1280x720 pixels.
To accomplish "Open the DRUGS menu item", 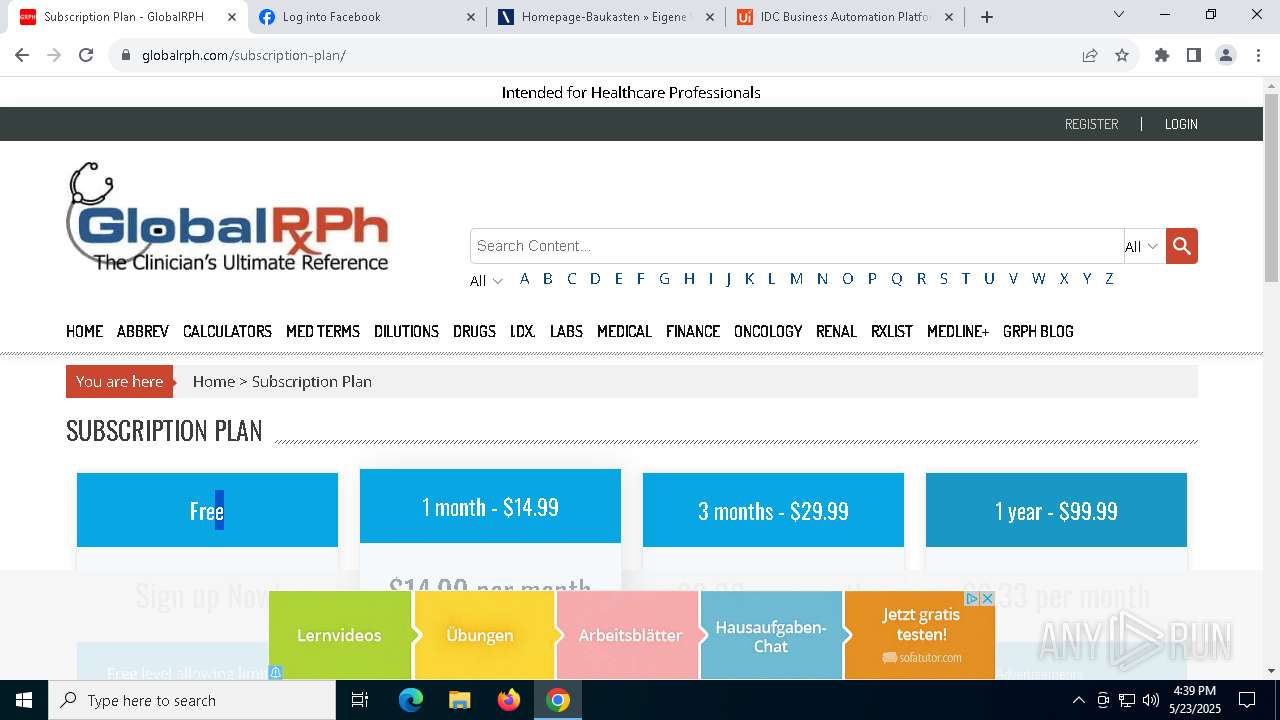I will (x=474, y=331).
